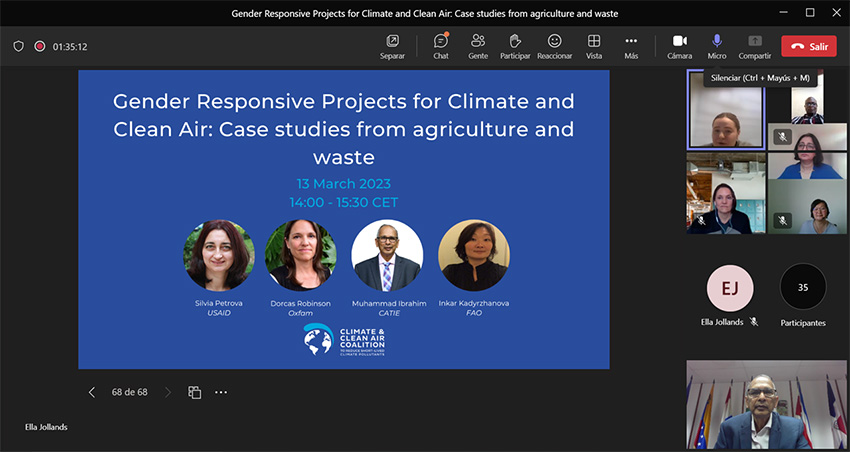Click the Climate & Clean Air Coalition logo

click(x=344, y=340)
